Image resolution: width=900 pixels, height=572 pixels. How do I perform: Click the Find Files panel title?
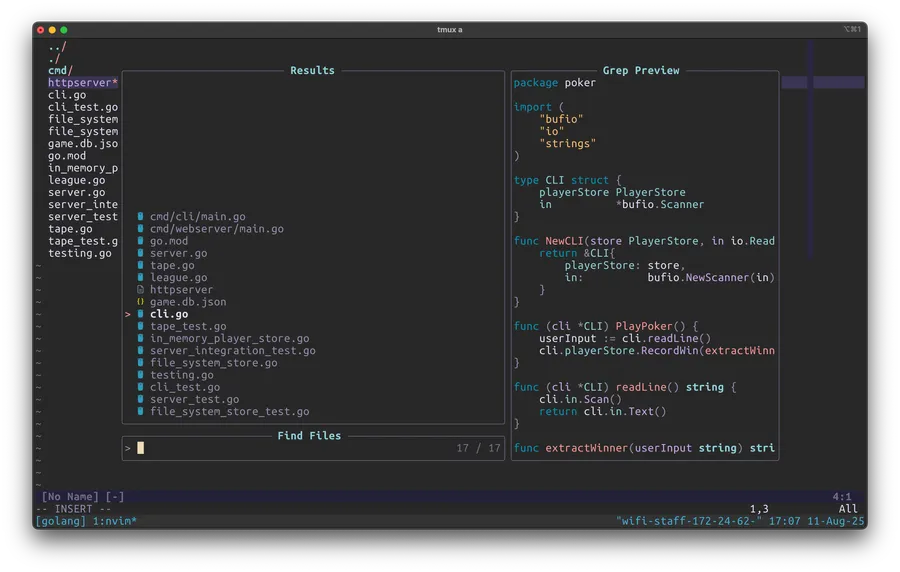(x=309, y=435)
